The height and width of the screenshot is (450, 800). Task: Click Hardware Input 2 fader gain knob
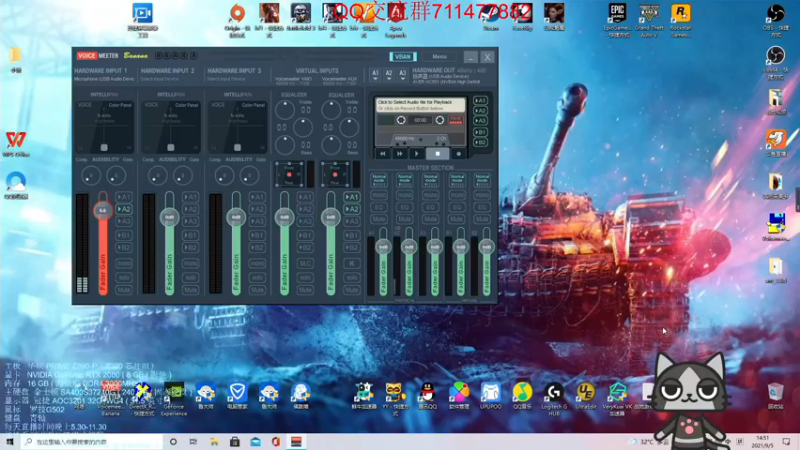[169, 217]
